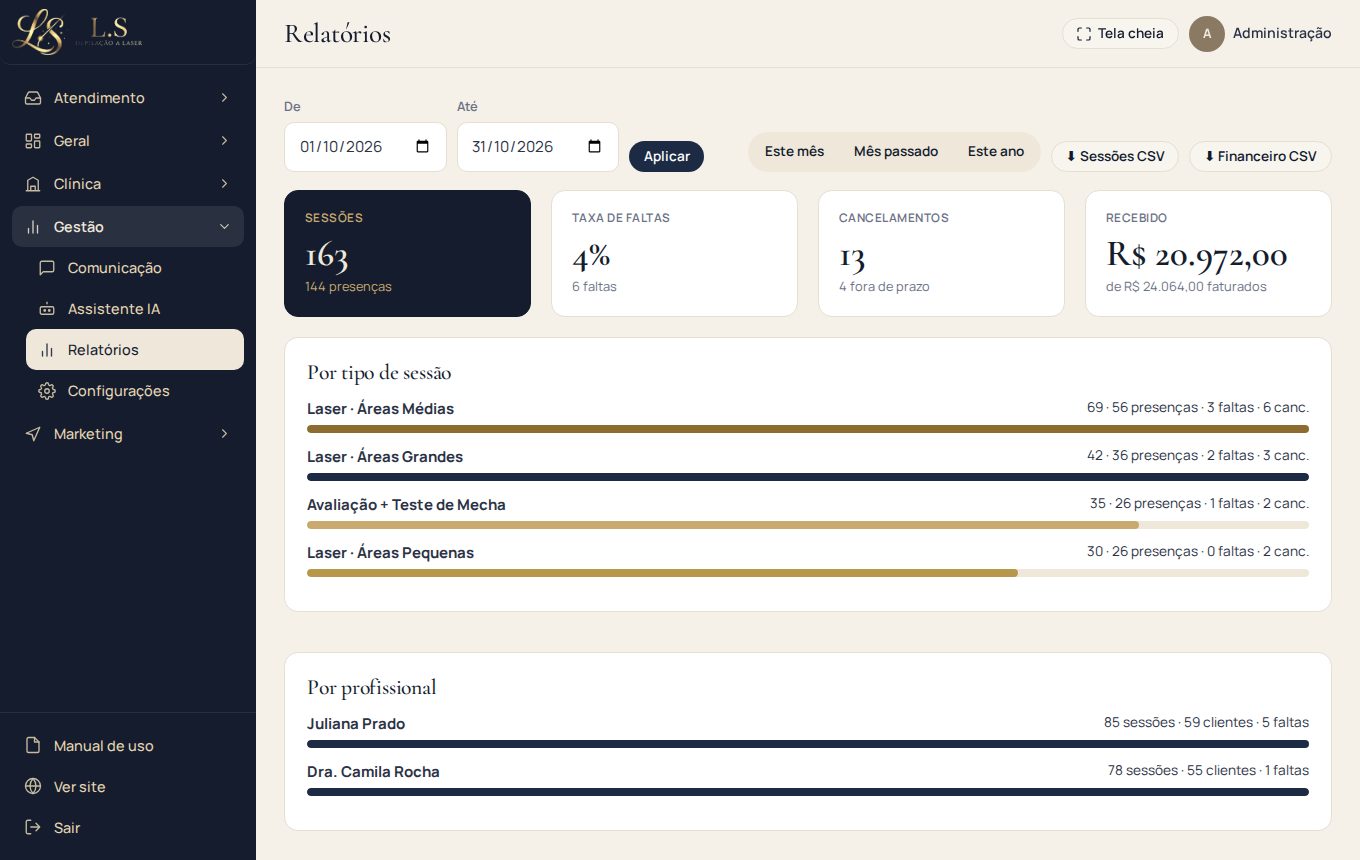The image size is (1360, 860).
Task: Select the Este mês period filter
Action: coord(794,152)
